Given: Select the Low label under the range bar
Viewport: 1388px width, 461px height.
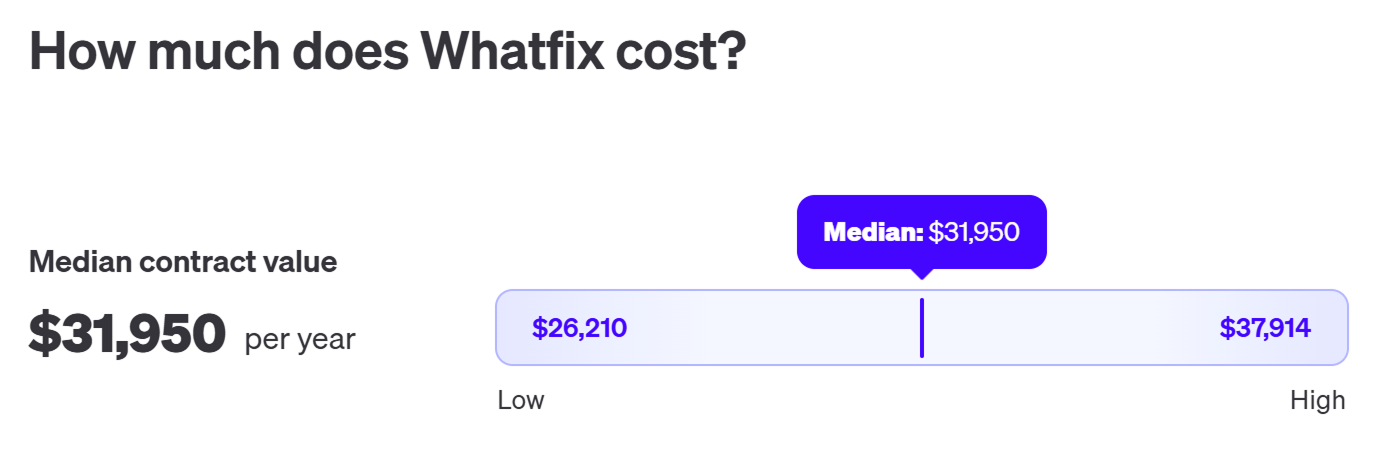Looking at the screenshot, I should coord(521,401).
